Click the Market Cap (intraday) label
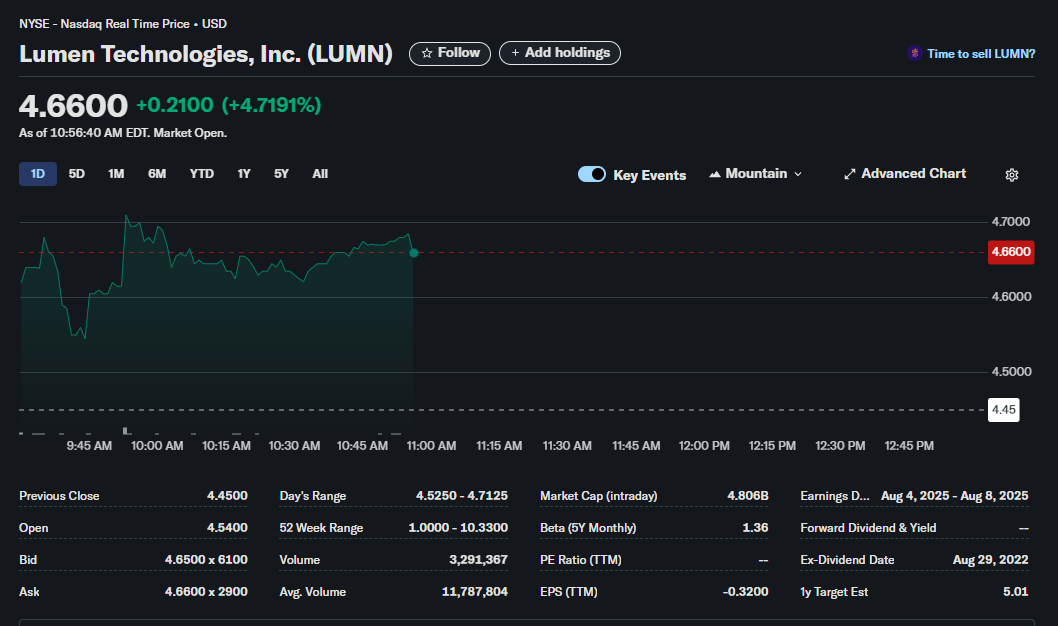This screenshot has height=626, width=1058. [x=598, y=496]
